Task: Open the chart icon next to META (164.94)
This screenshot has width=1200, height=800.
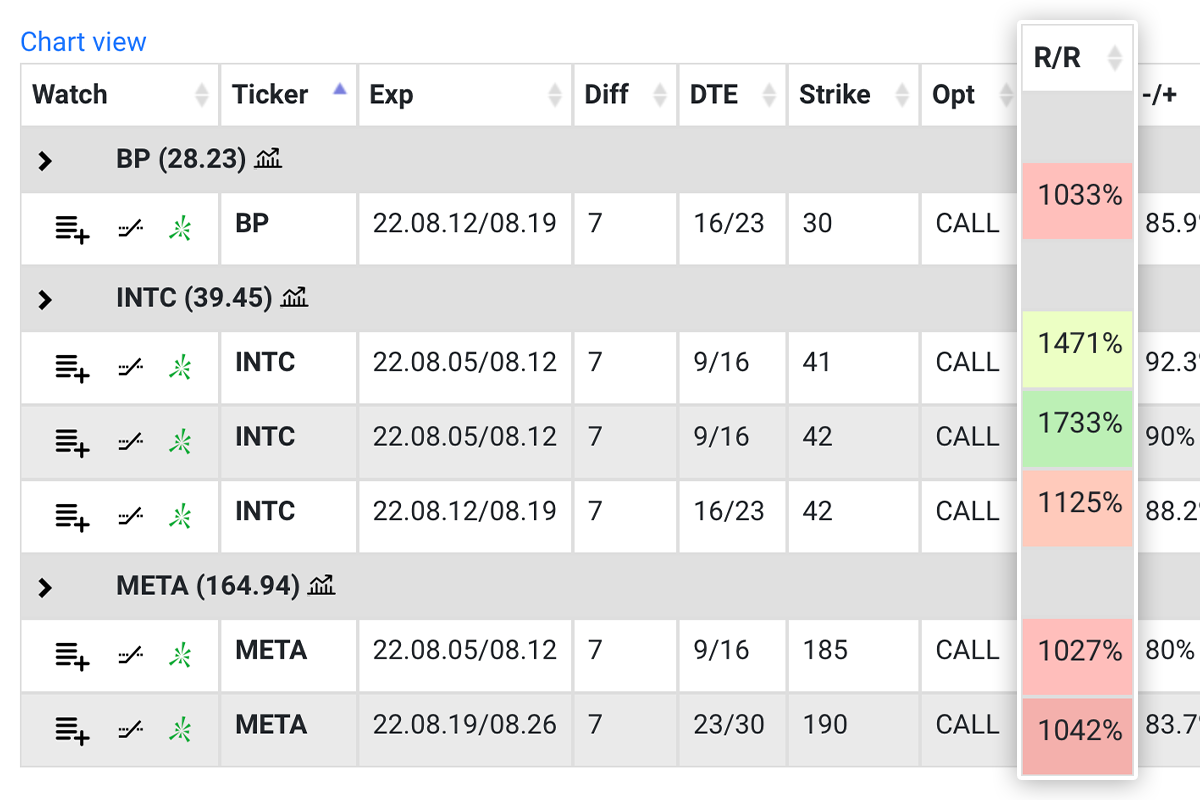Action: pos(321,585)
